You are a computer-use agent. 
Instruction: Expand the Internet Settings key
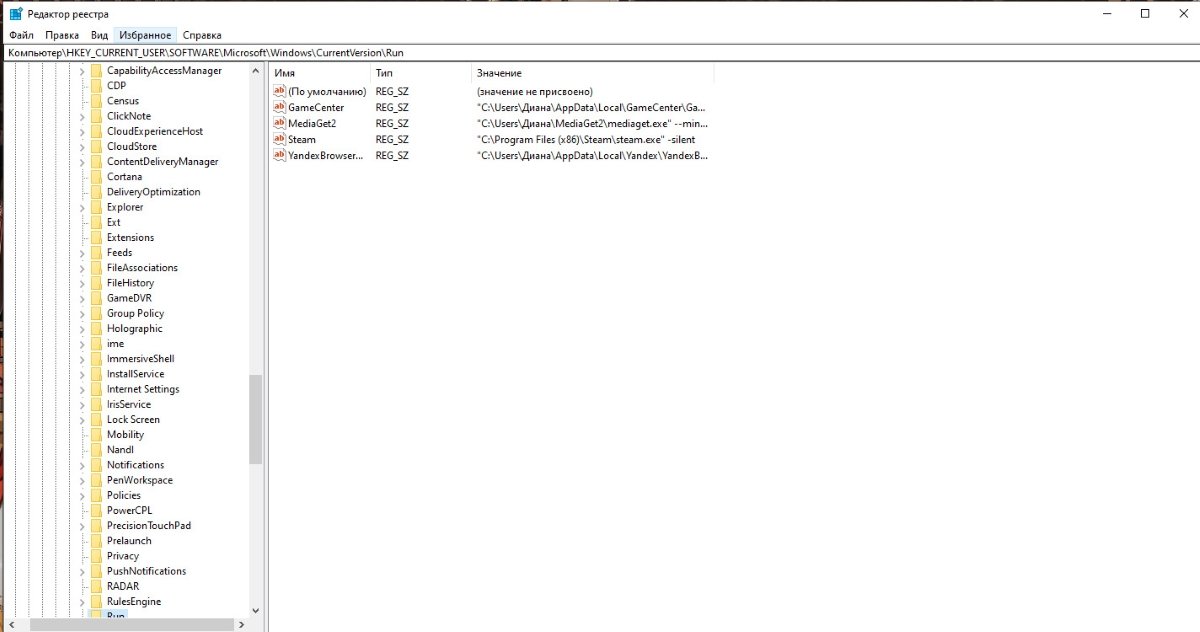81,389
